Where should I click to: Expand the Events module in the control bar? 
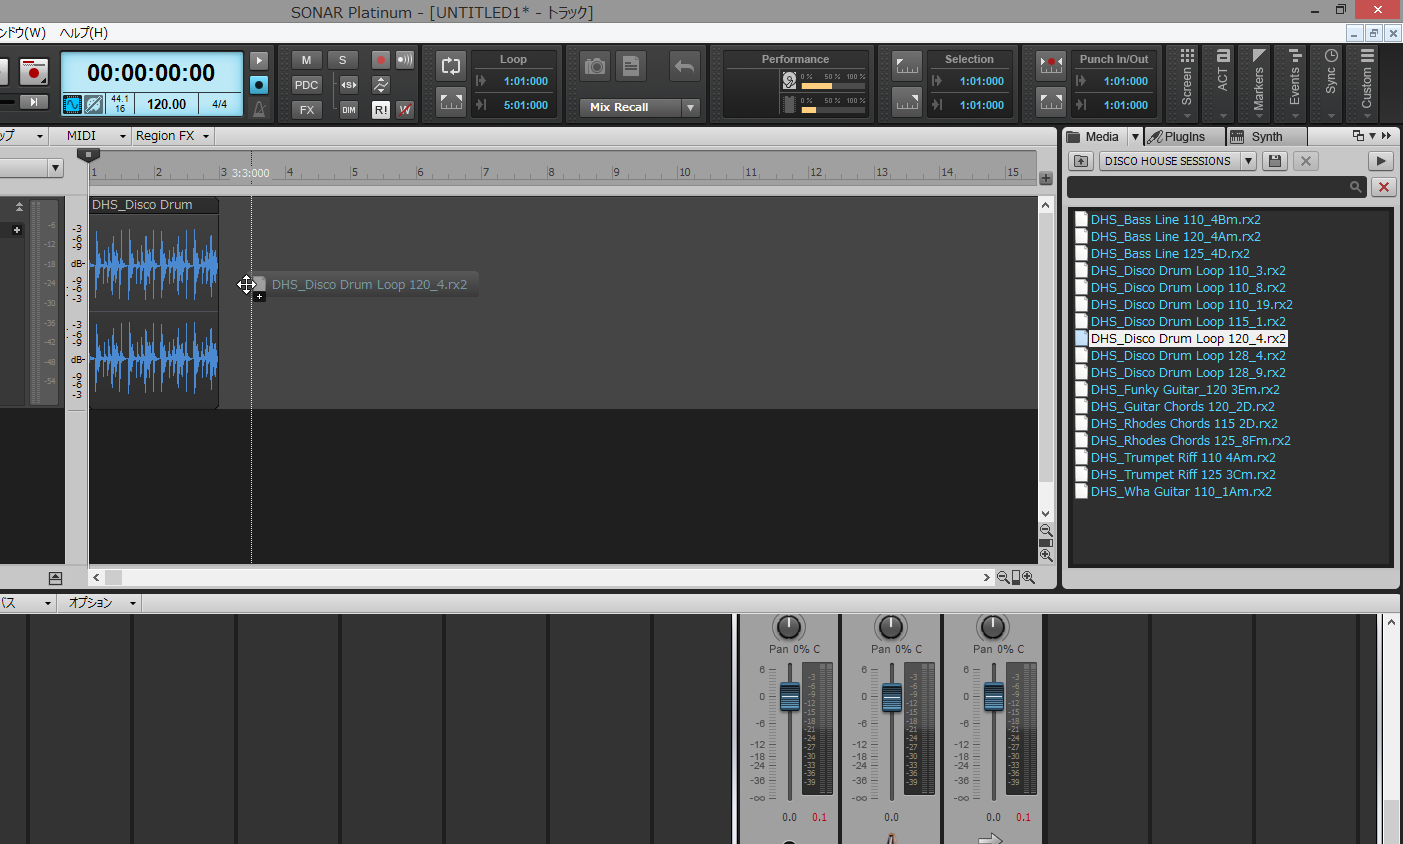coord(1295,84)
